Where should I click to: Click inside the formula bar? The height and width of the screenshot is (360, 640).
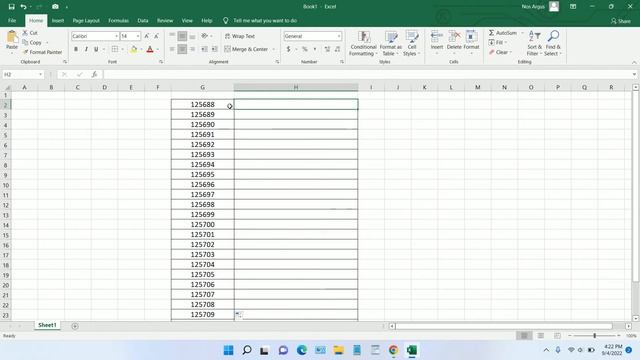[367, 74]
